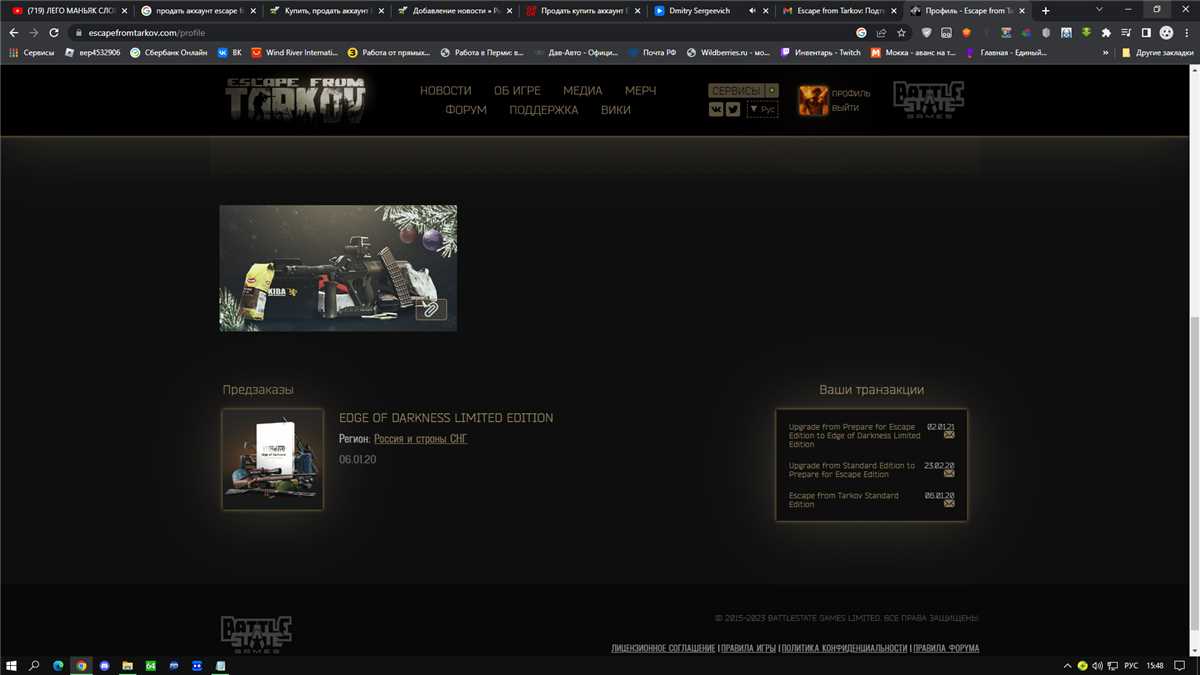Open the Лицензионное соглашение footer link
This screenshot has height=675, width=1200.
[x=663, y=648]
